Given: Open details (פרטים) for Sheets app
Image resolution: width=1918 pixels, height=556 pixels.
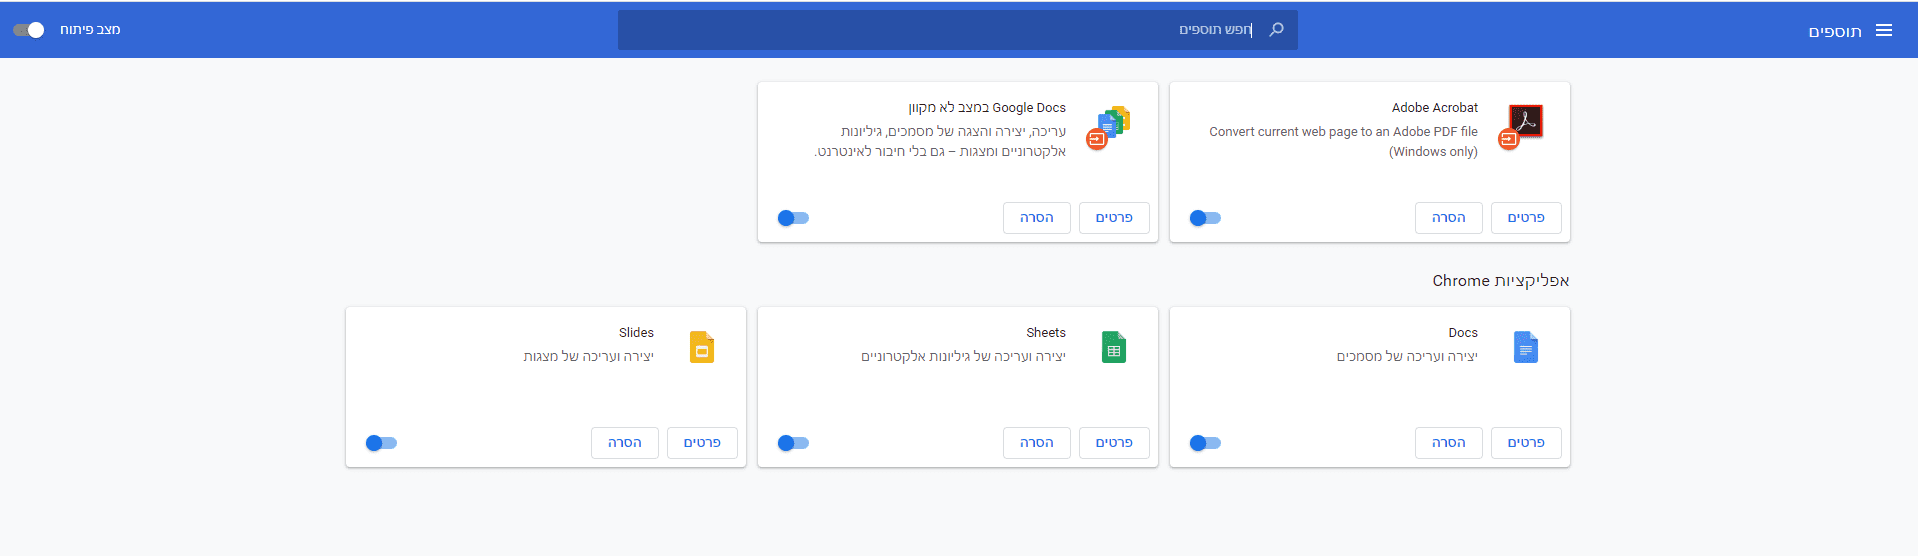Looking at the screenshot, I should [x=1114, y=443].
